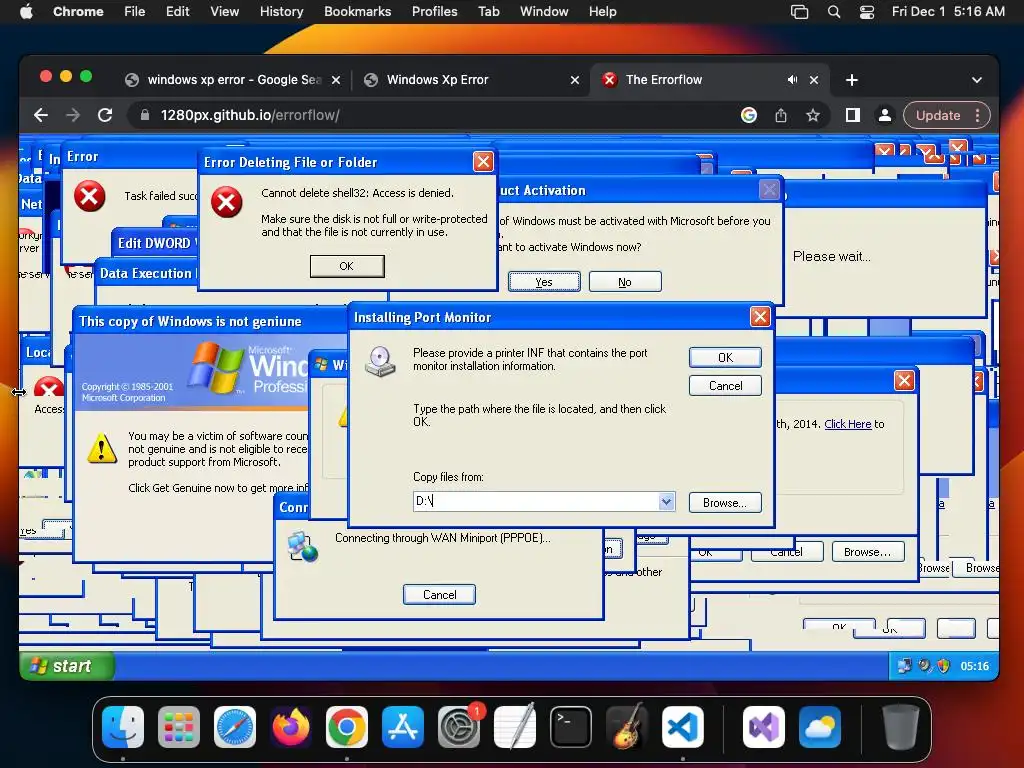Click OK in Error Deleting File dialog
Screen dimensions: 1024x768
tap(347, 266)
